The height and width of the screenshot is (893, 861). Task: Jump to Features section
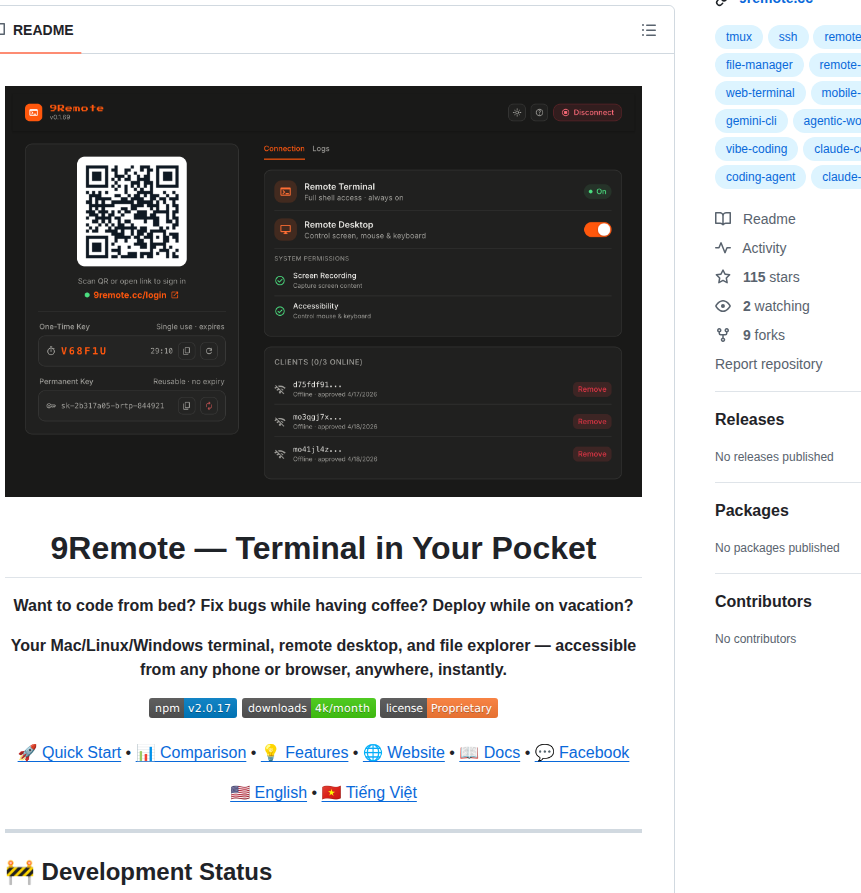pos(305,752)
